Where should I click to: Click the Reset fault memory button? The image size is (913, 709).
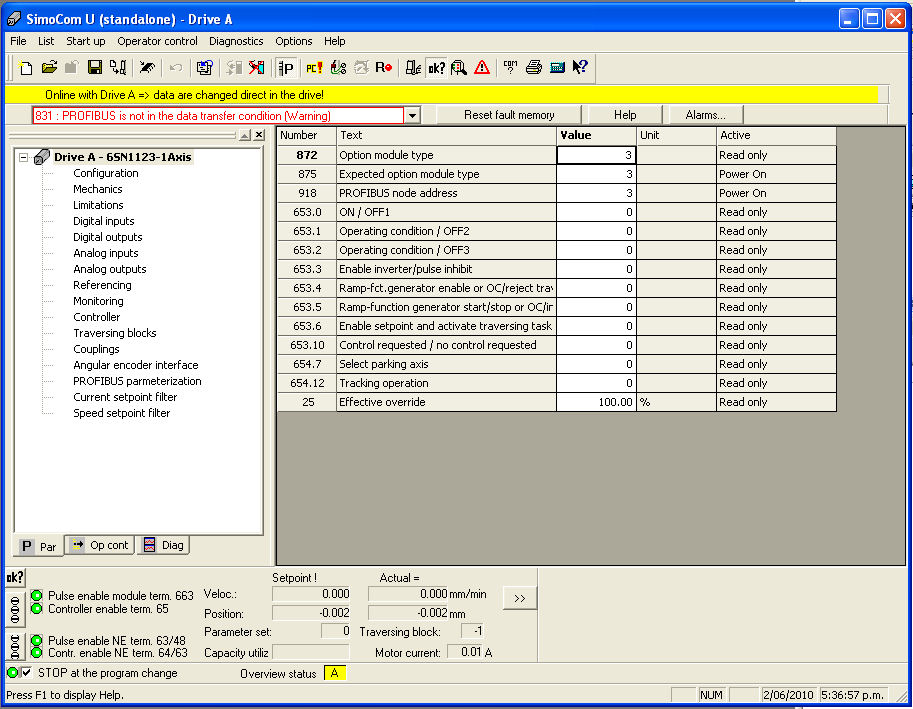point(509,115)
